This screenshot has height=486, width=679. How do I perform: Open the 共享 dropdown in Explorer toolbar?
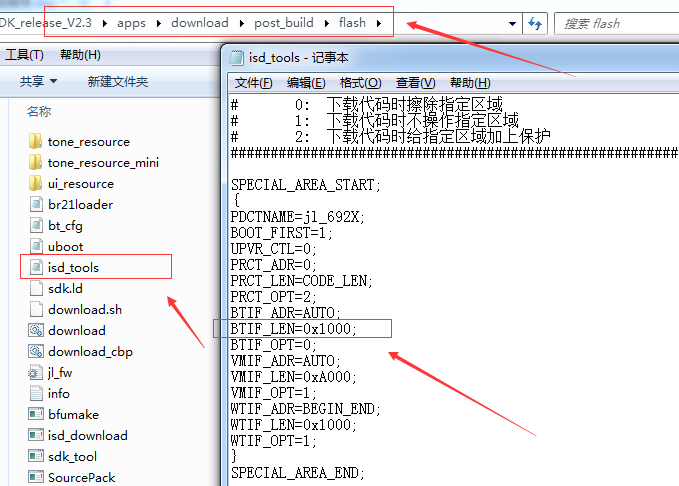pyautogui.click(x=38, y=81)
